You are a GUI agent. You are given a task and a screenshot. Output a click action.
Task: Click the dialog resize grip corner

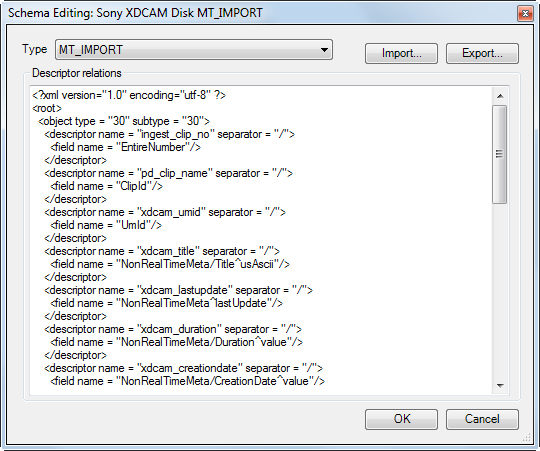pos(527,437)
